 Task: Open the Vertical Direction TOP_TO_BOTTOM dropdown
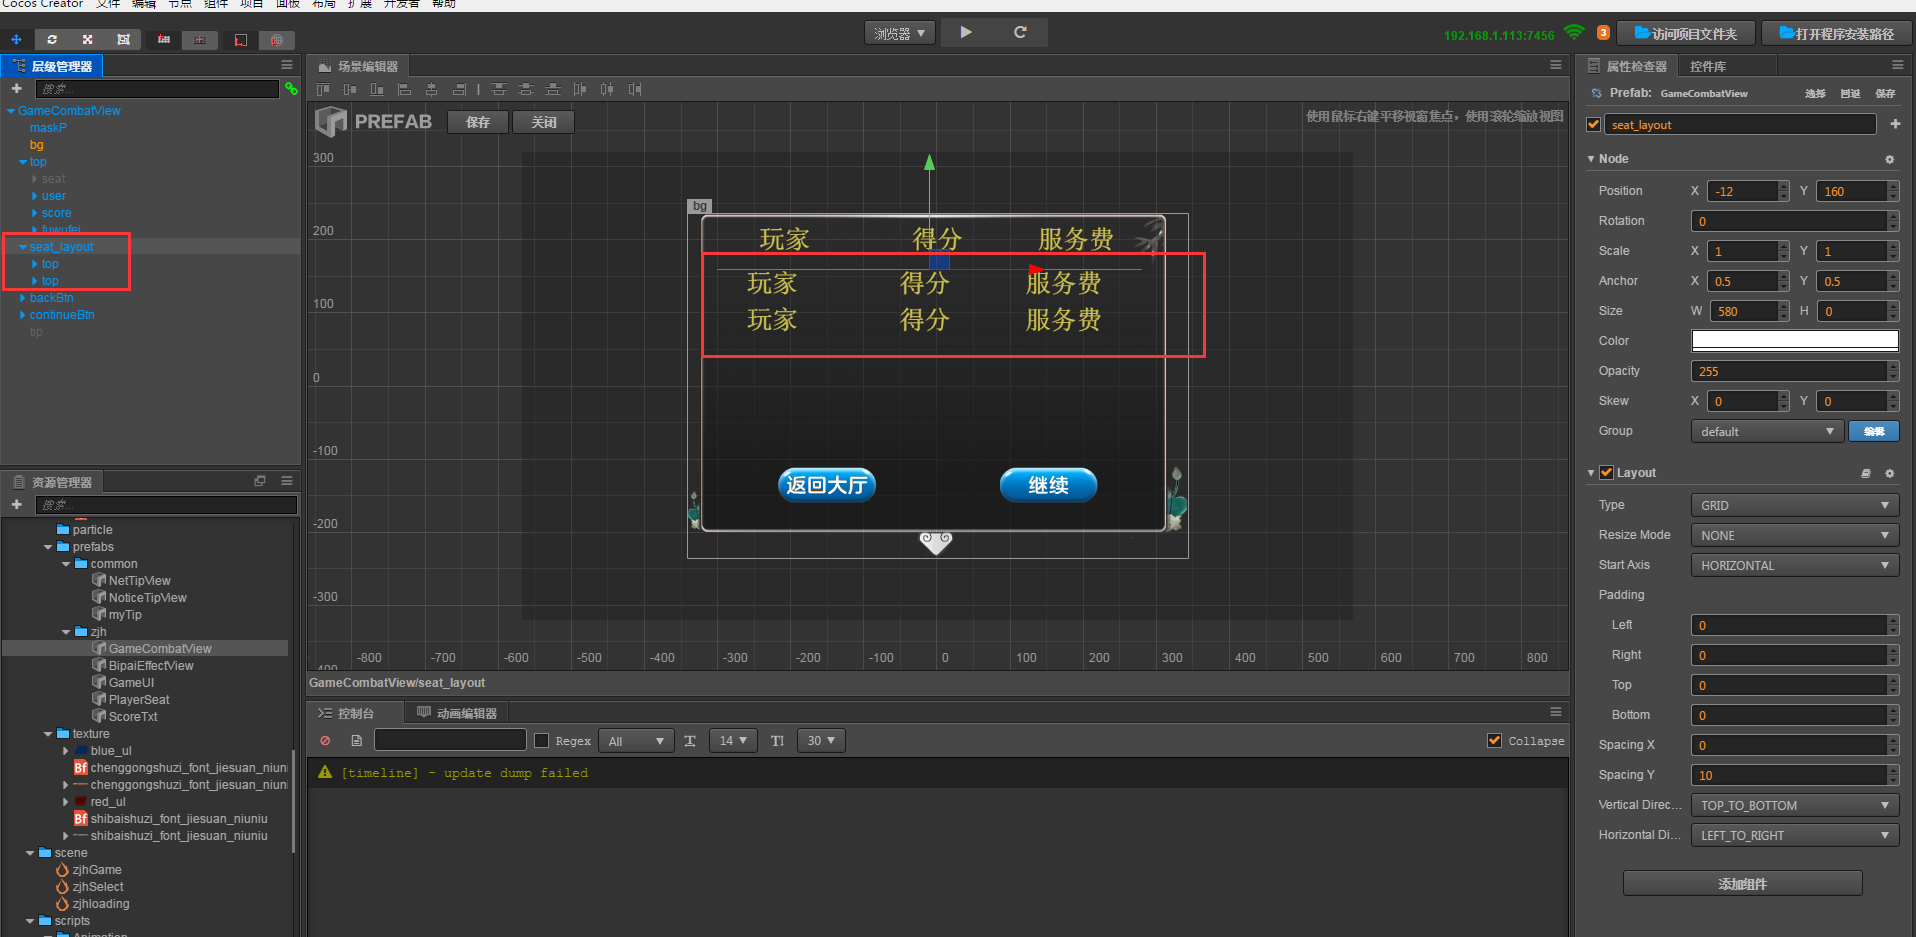click(1794, 805)
